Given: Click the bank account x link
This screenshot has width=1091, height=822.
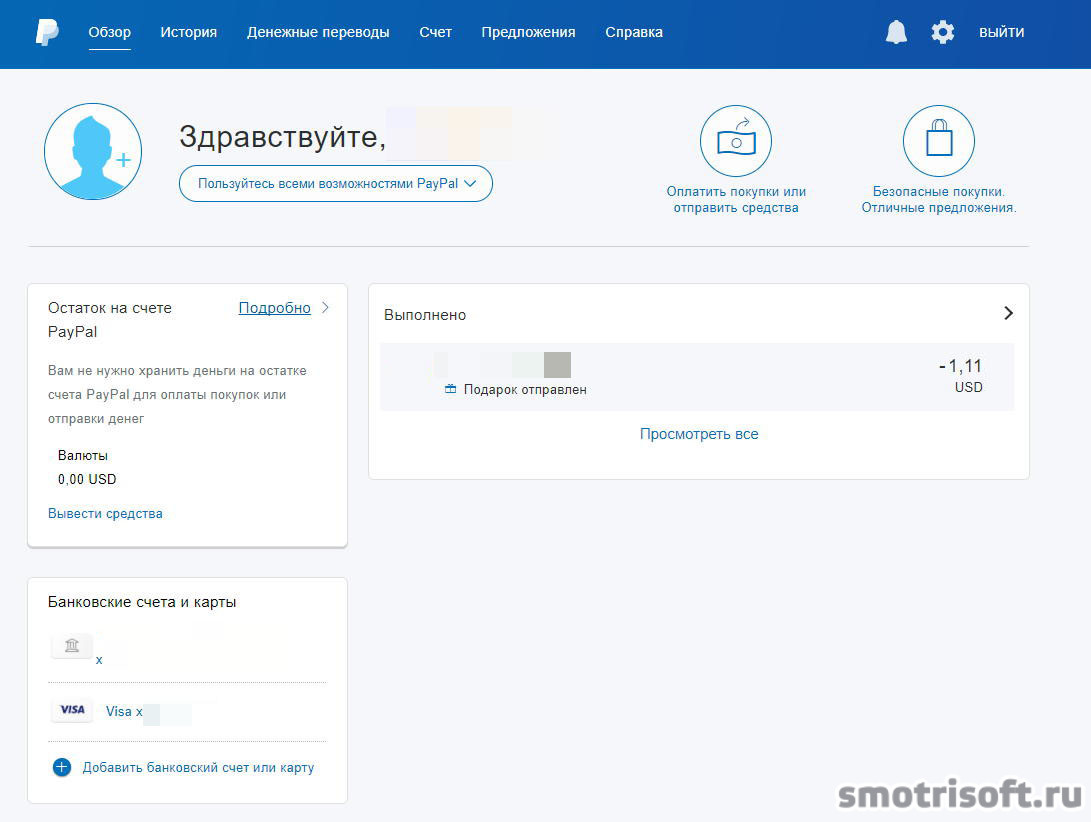Looking at the screenshot, I should (x=99, y=660).
